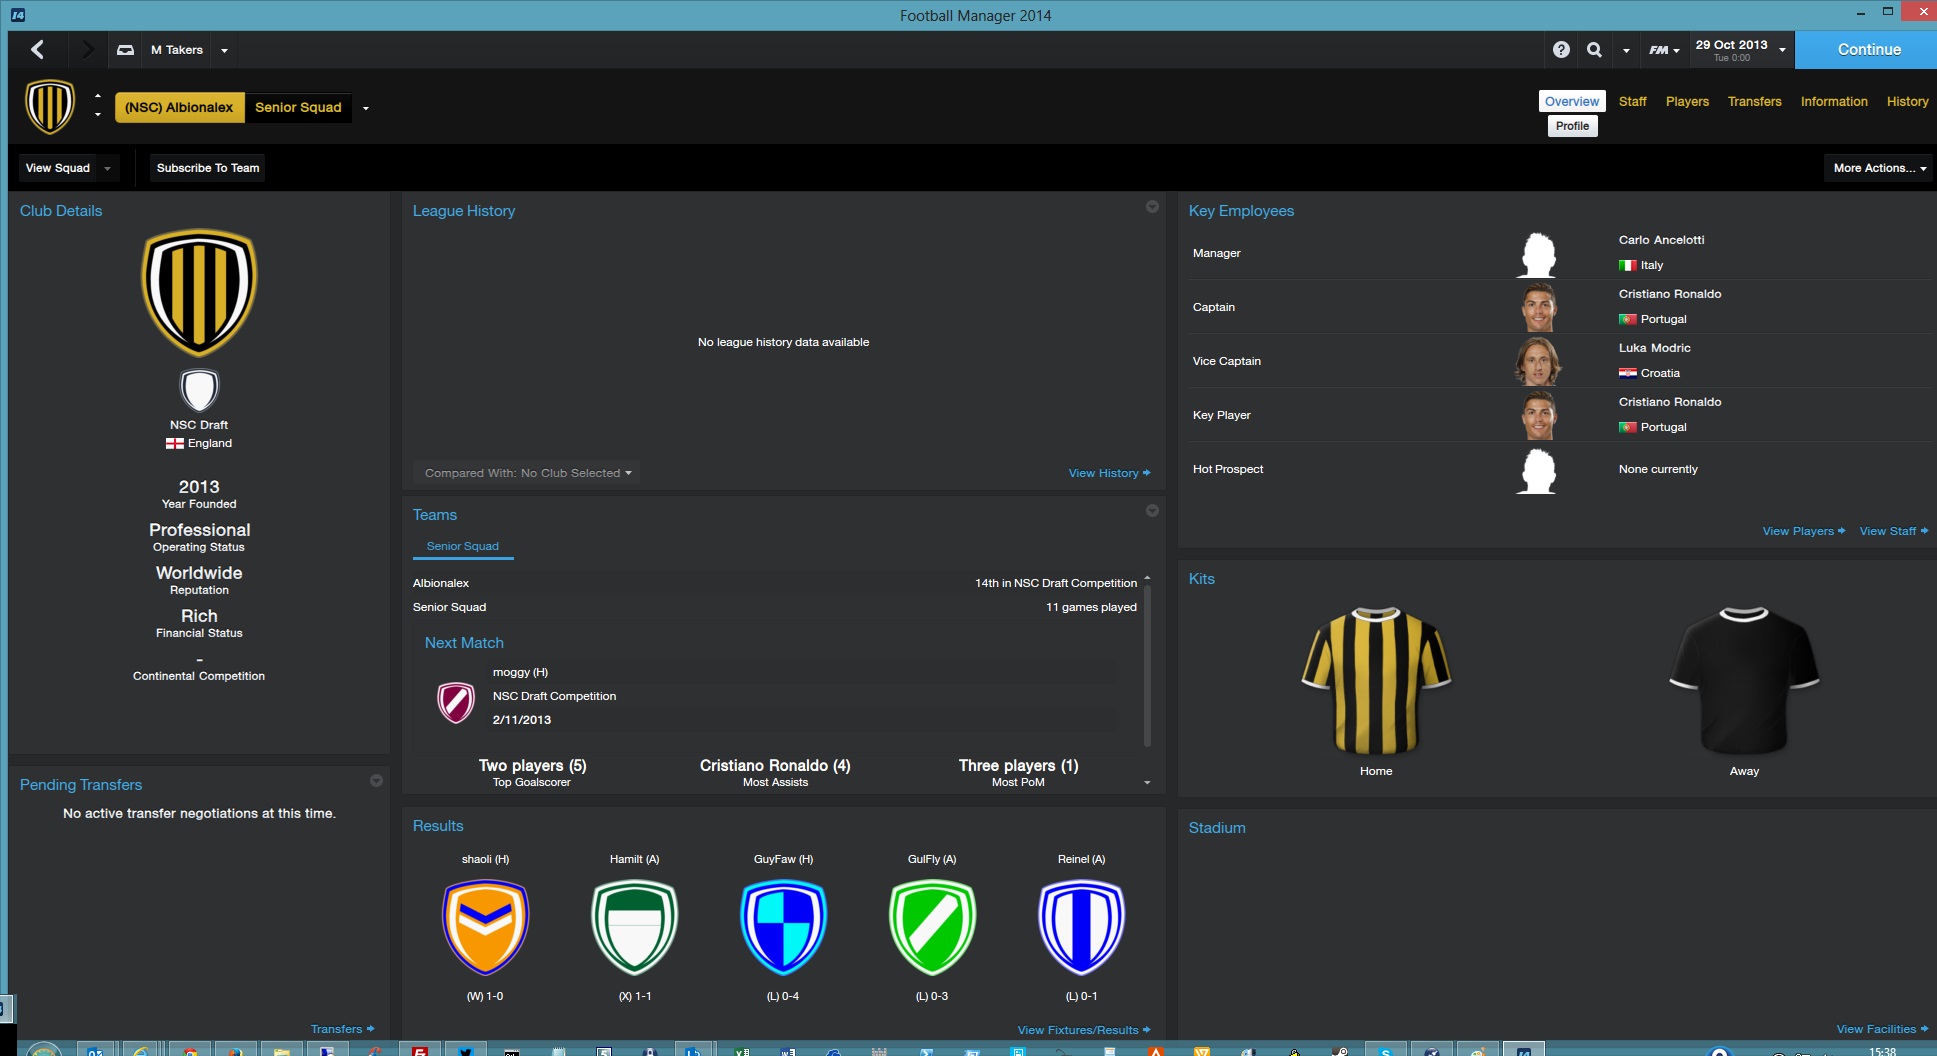1937x1056 pixels.
Task: Follow the View Fixtures/Results link
Action: (x=1084, y=1030)
